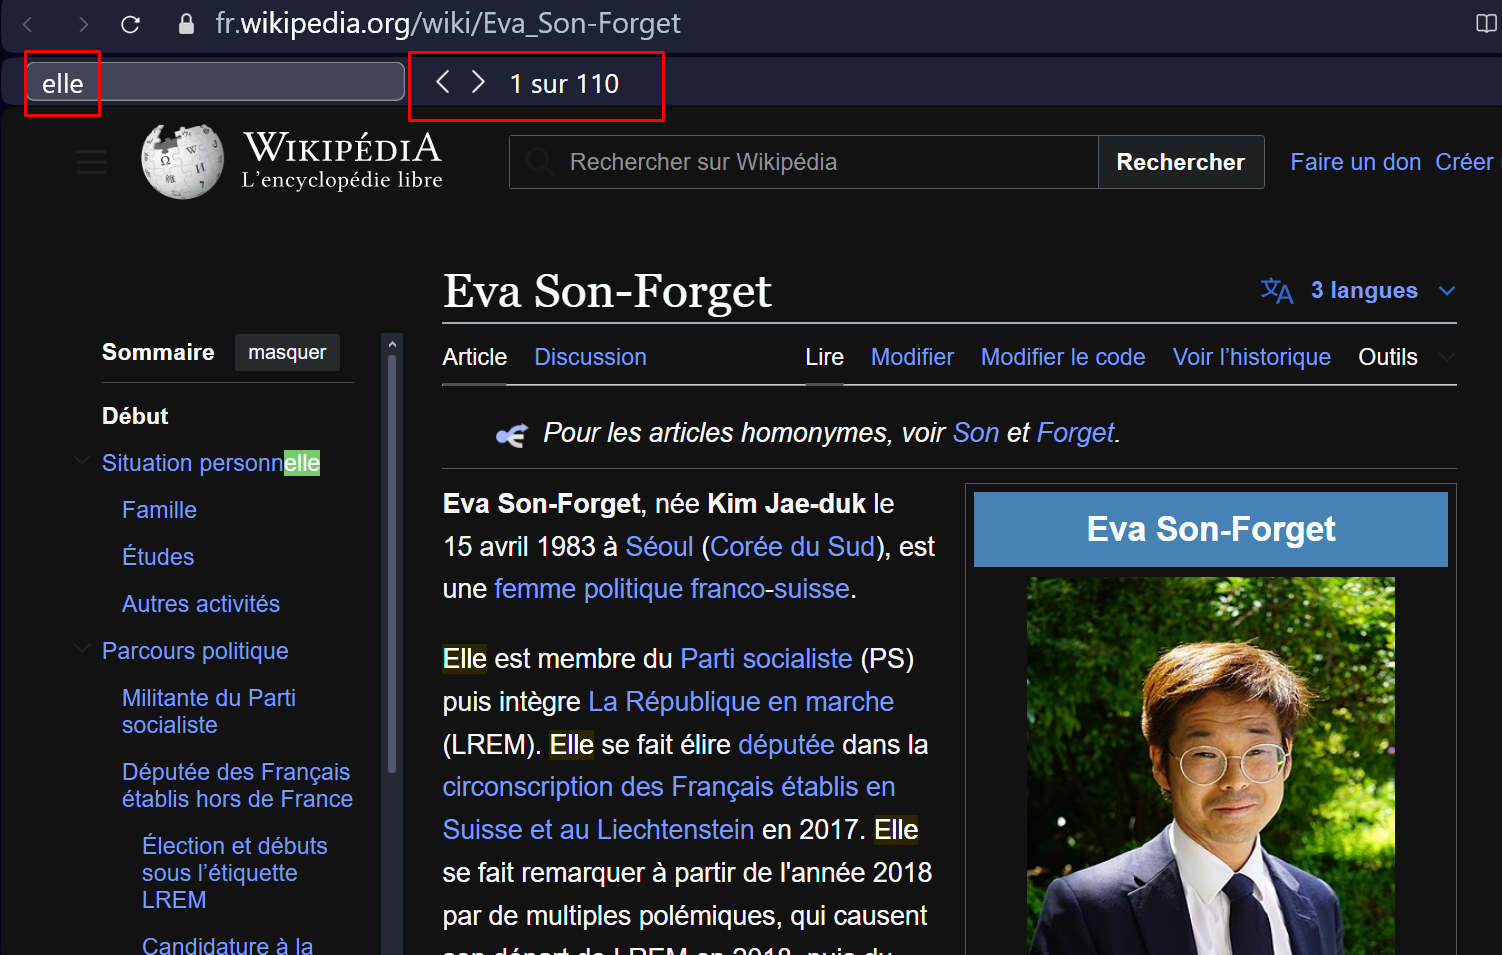Viewport: 1502px width, 955px height.
Task: Open the Voir l'historique tab
Action: pos(1251,357)
